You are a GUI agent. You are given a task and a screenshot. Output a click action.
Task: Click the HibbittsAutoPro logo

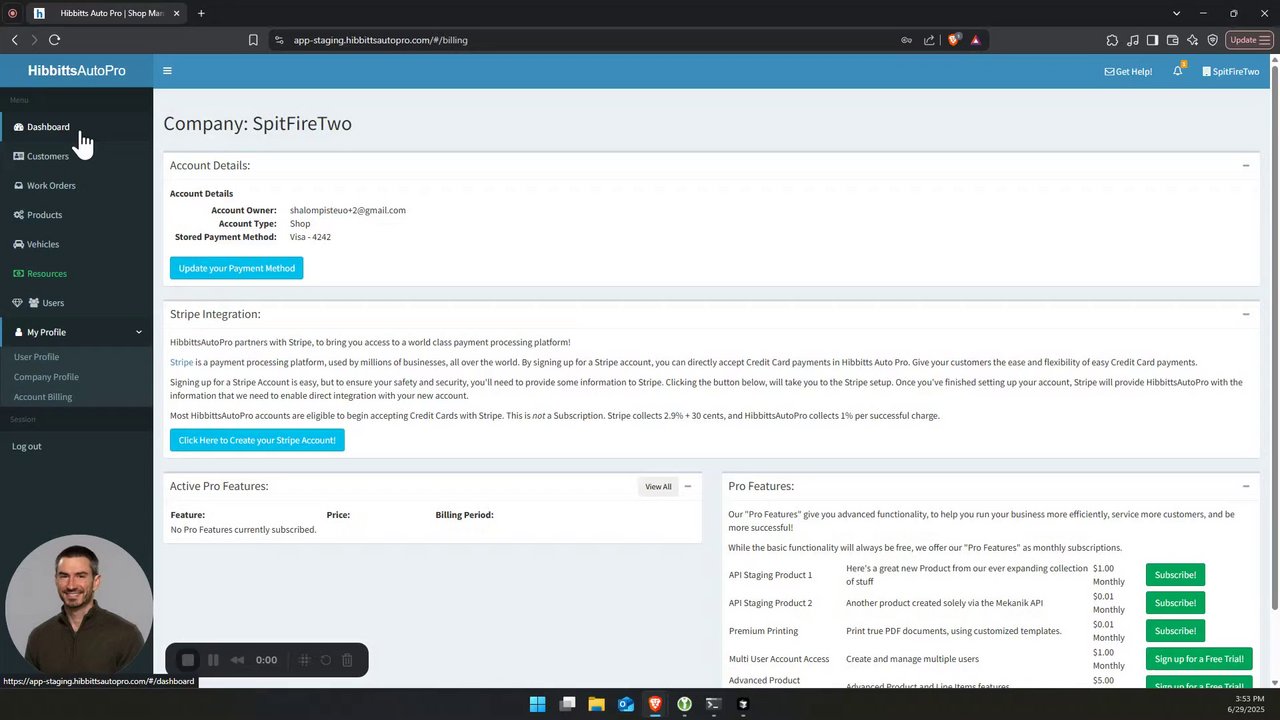tap(77, 71)
